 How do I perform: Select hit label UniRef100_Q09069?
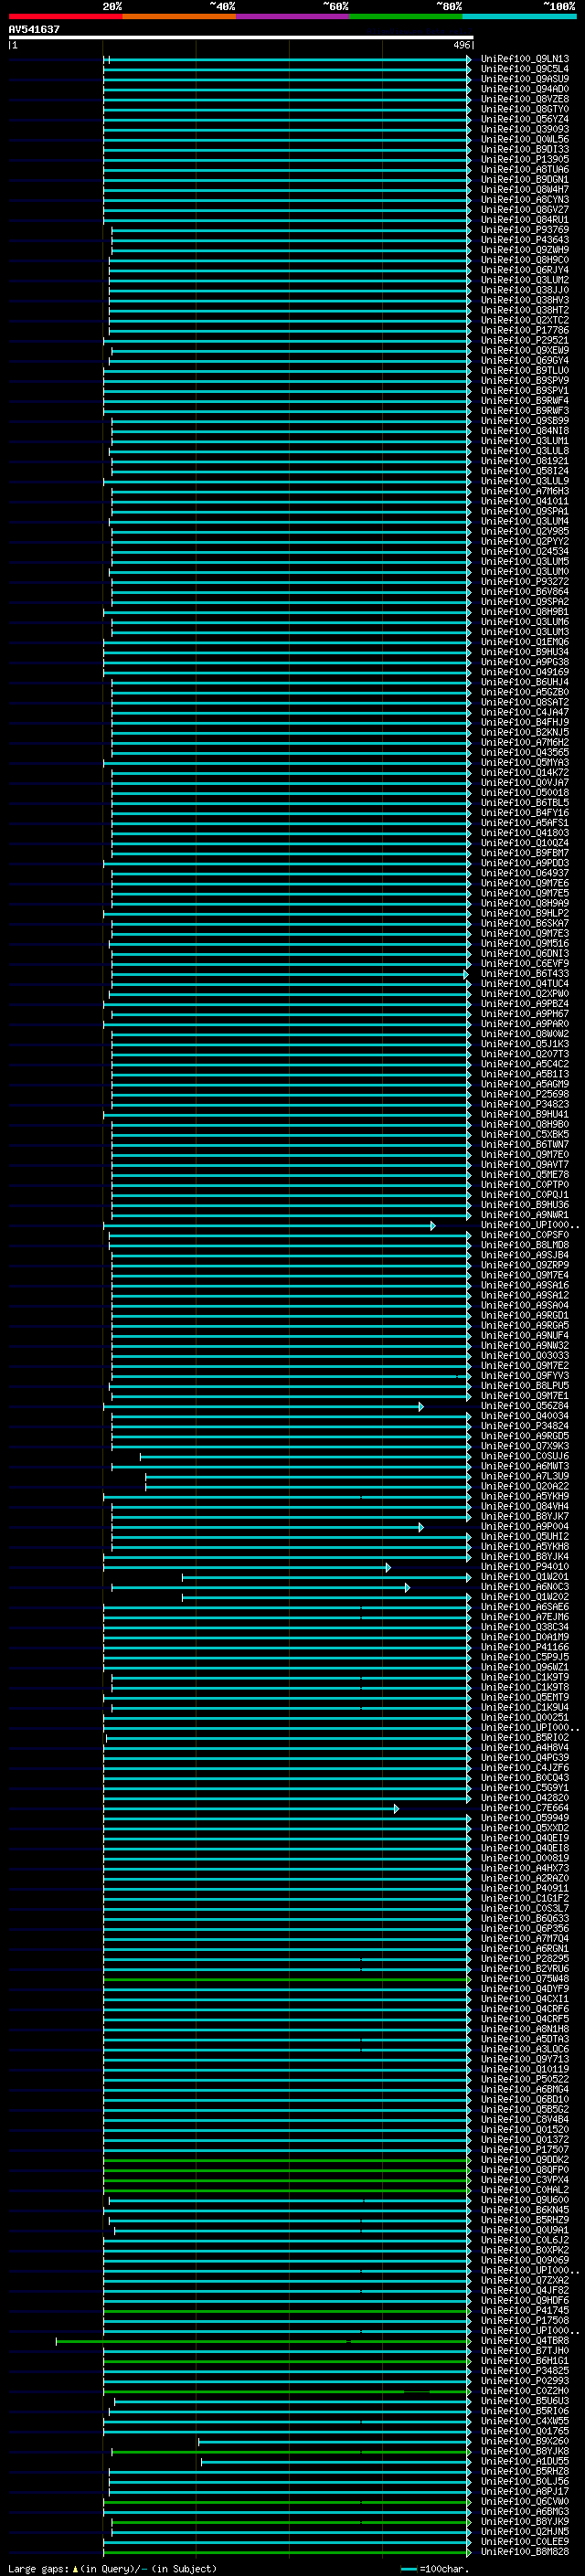(x=525, y=2260)
